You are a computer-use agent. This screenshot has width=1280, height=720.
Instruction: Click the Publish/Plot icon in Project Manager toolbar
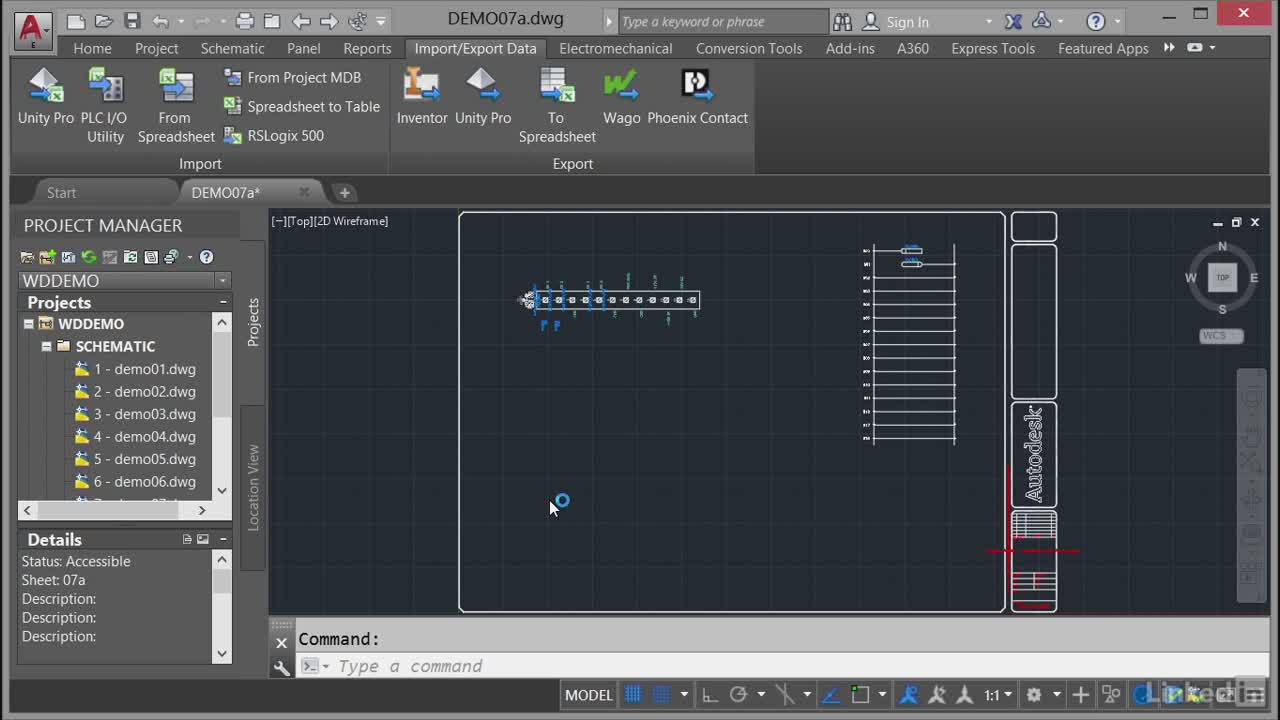tap(172, 257)
